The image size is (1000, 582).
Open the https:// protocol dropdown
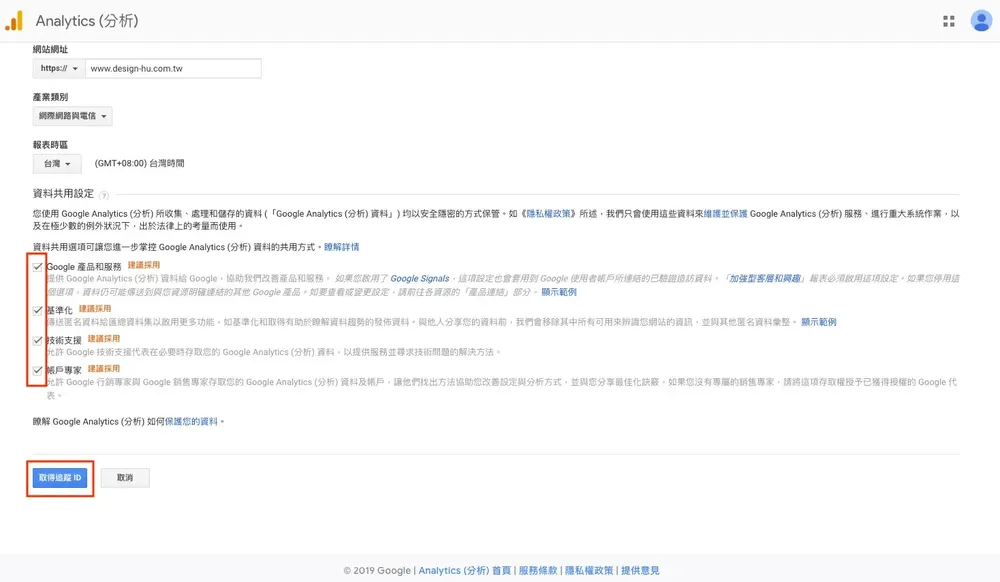(59, 68)
